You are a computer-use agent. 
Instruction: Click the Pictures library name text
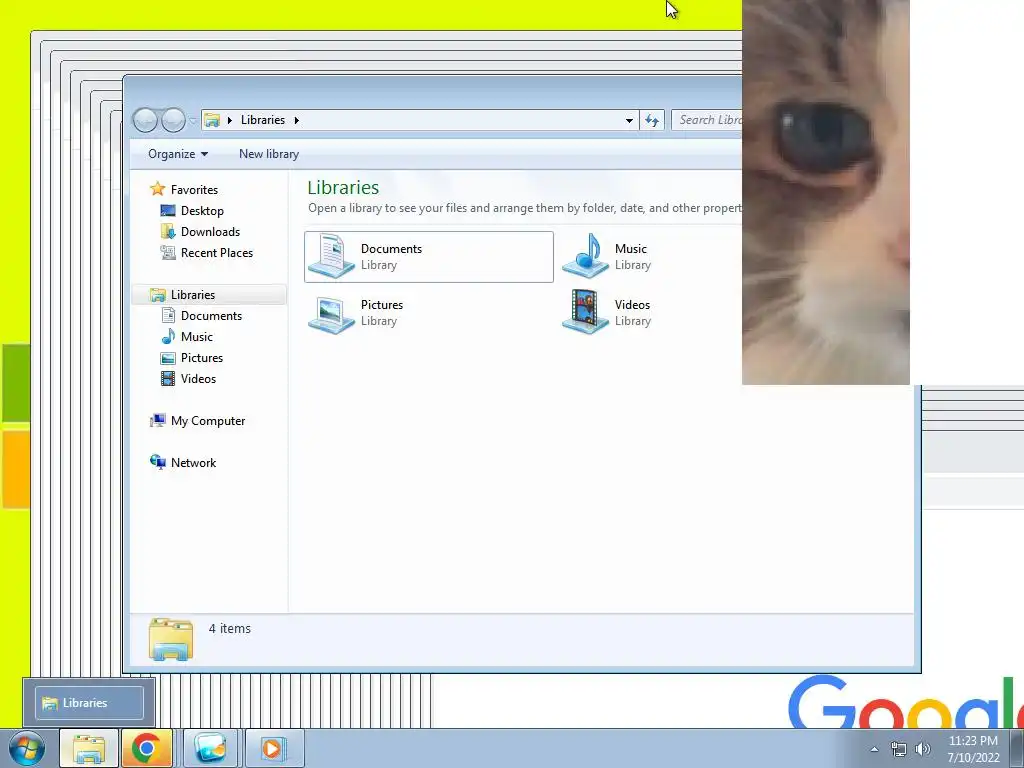coord(381,305)
